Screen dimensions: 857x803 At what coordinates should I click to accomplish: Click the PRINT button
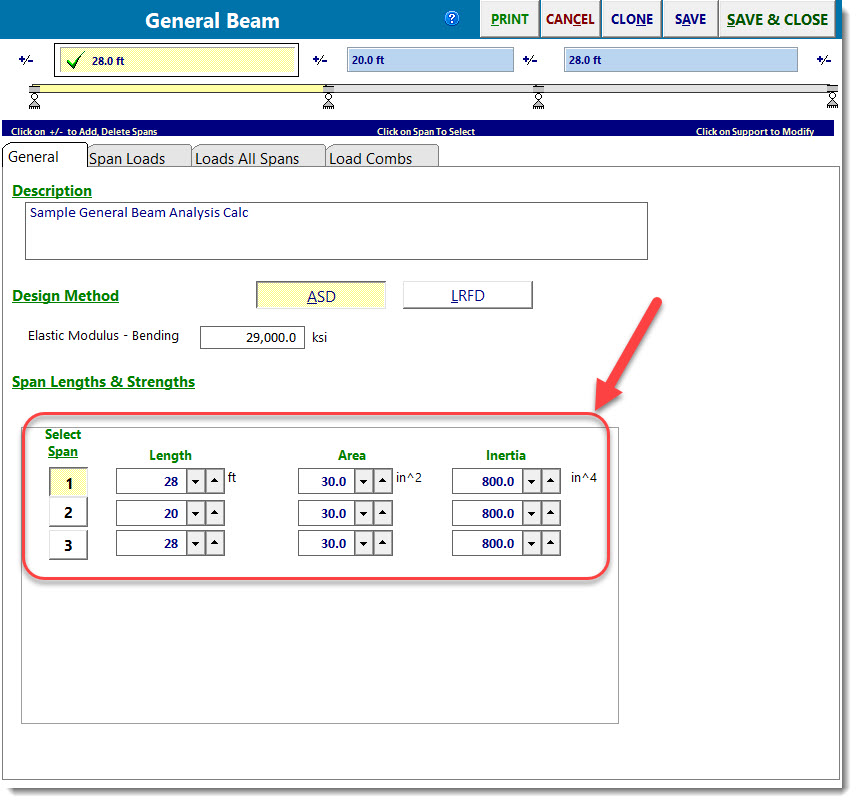click(x=509, y=19)
